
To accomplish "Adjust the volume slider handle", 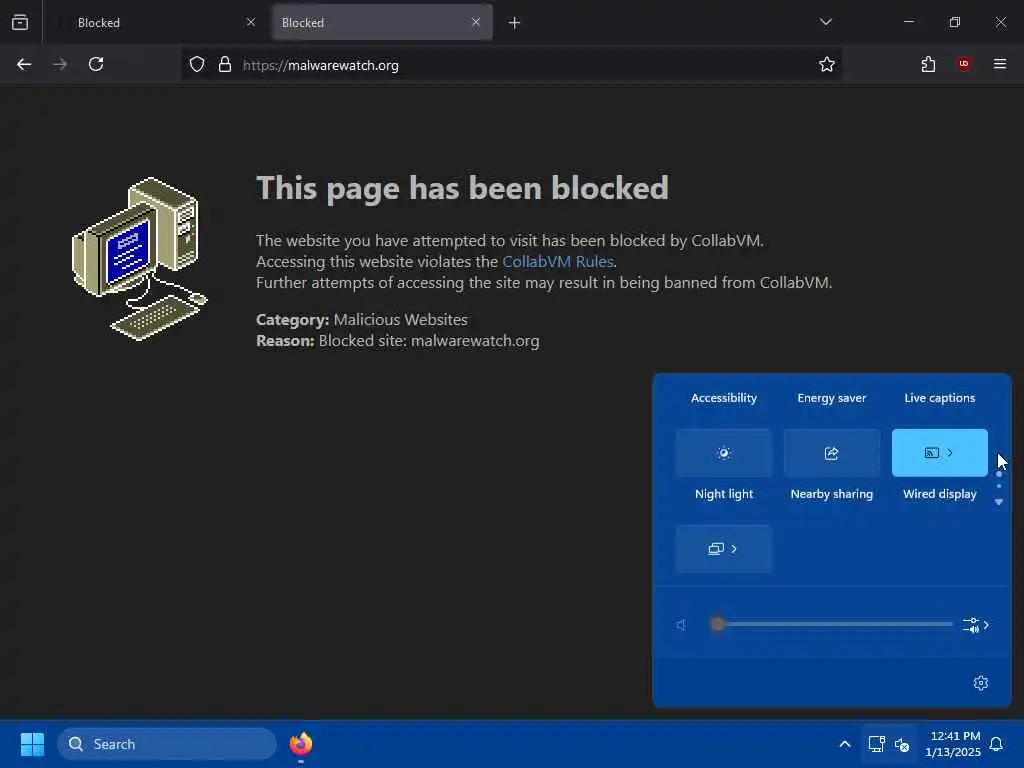I will tap(717, 624).
